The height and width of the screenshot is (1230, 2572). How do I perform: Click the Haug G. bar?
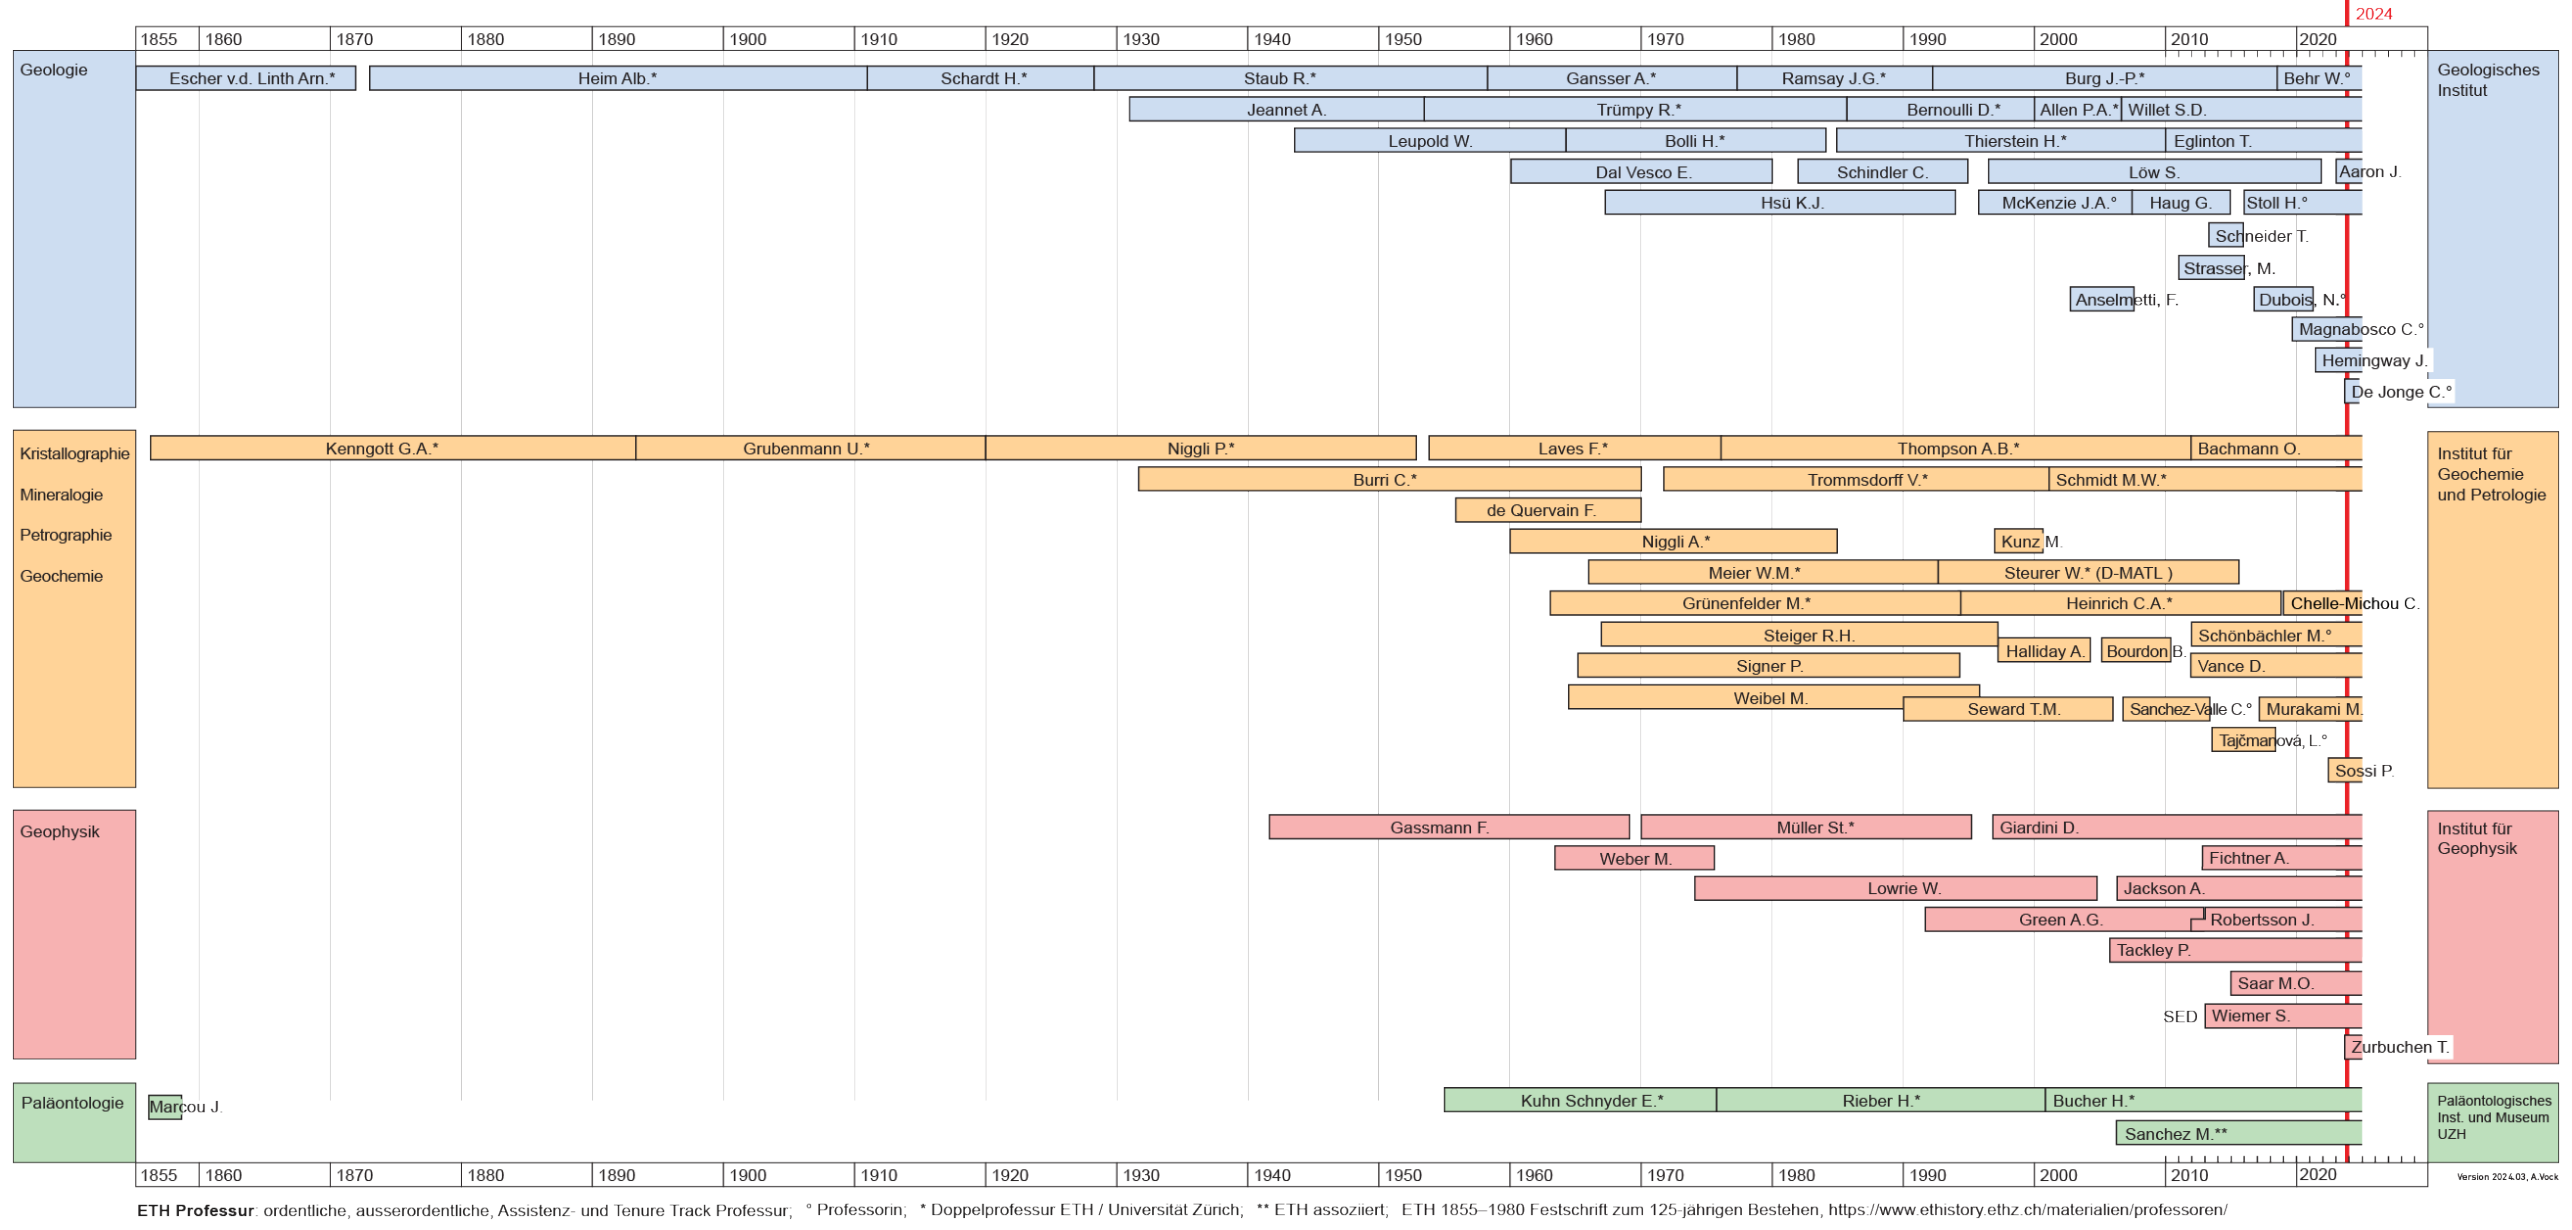tap(2180, 202)
